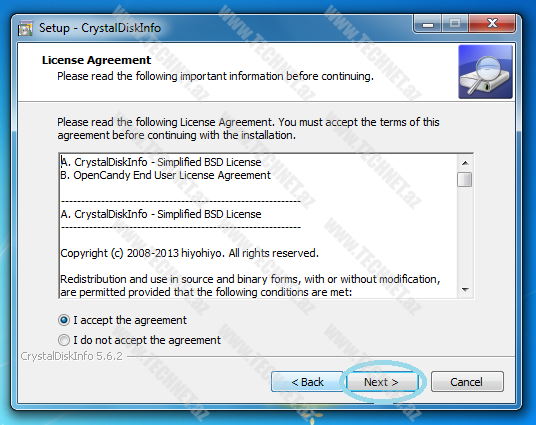Click the copyright line in the license text
Screen dimensions: 536x425
point(189,253)
